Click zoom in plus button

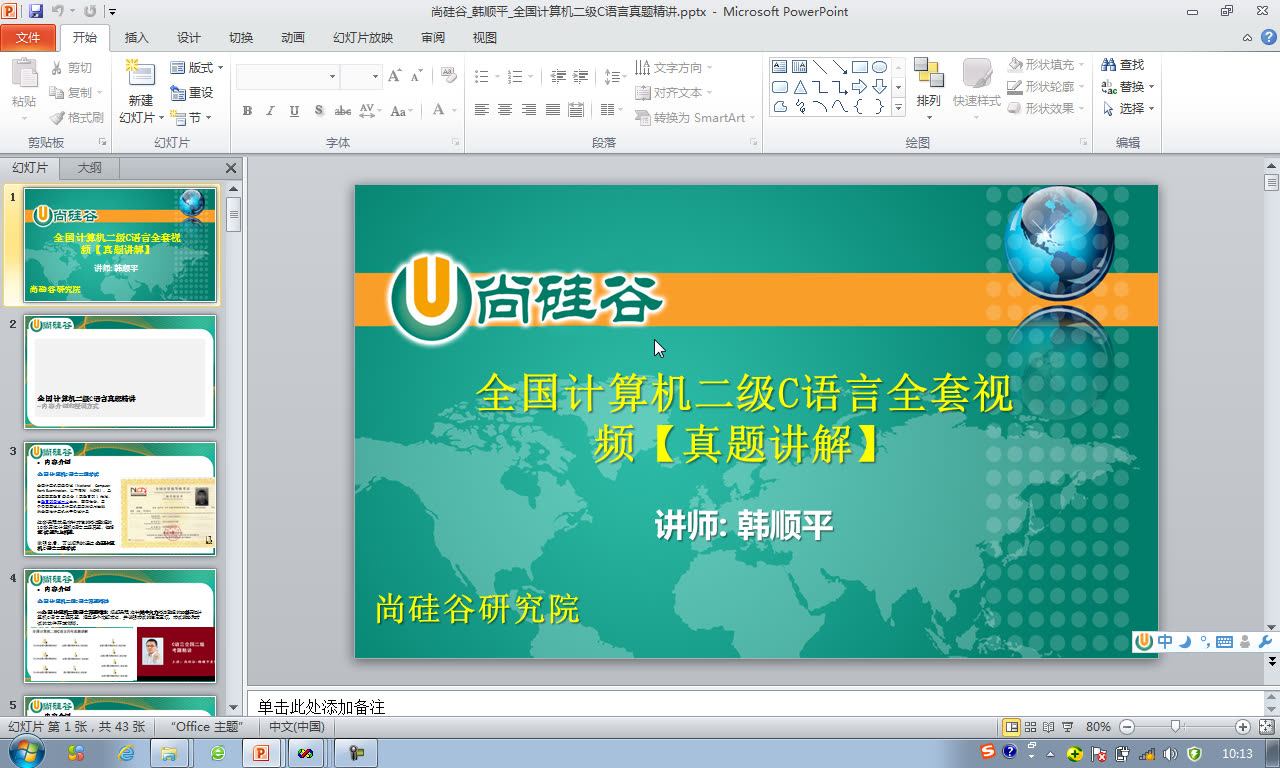[1243, 727]
